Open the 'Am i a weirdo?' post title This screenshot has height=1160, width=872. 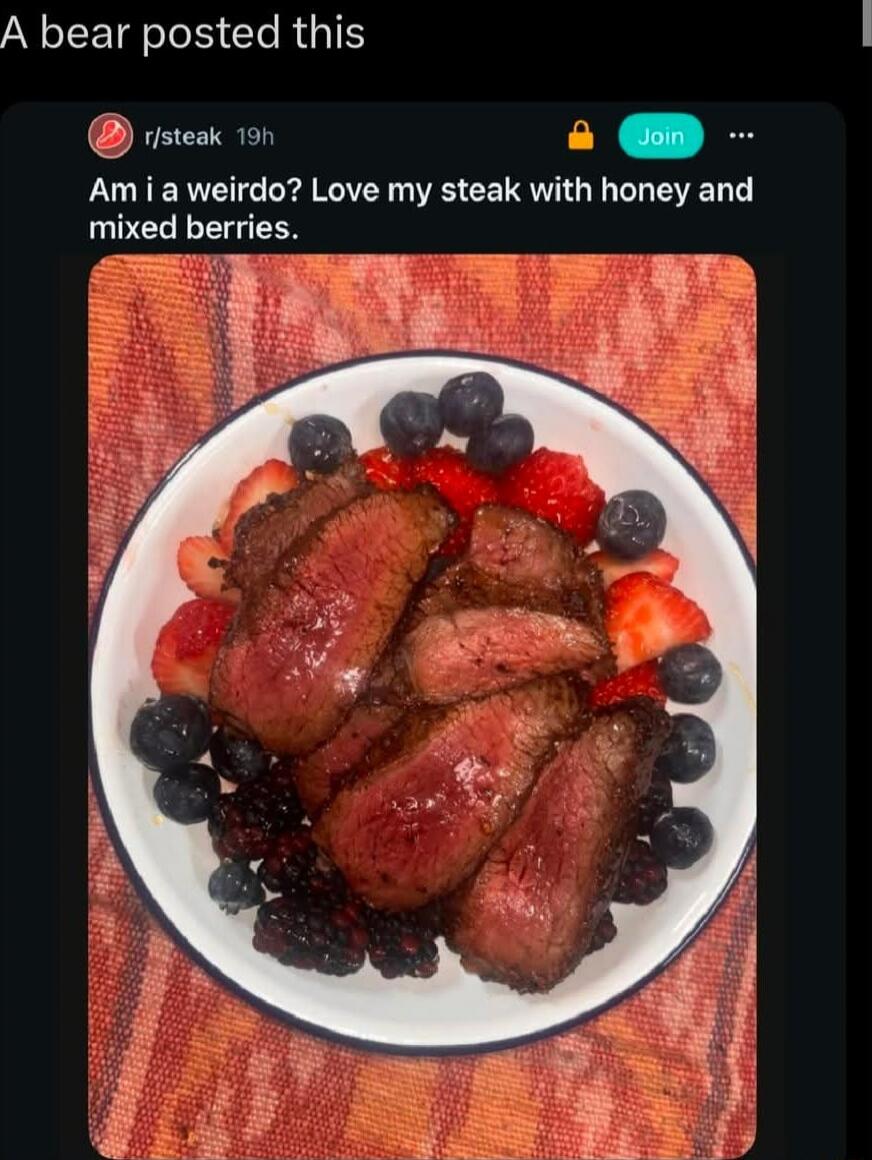pos(421,209)
